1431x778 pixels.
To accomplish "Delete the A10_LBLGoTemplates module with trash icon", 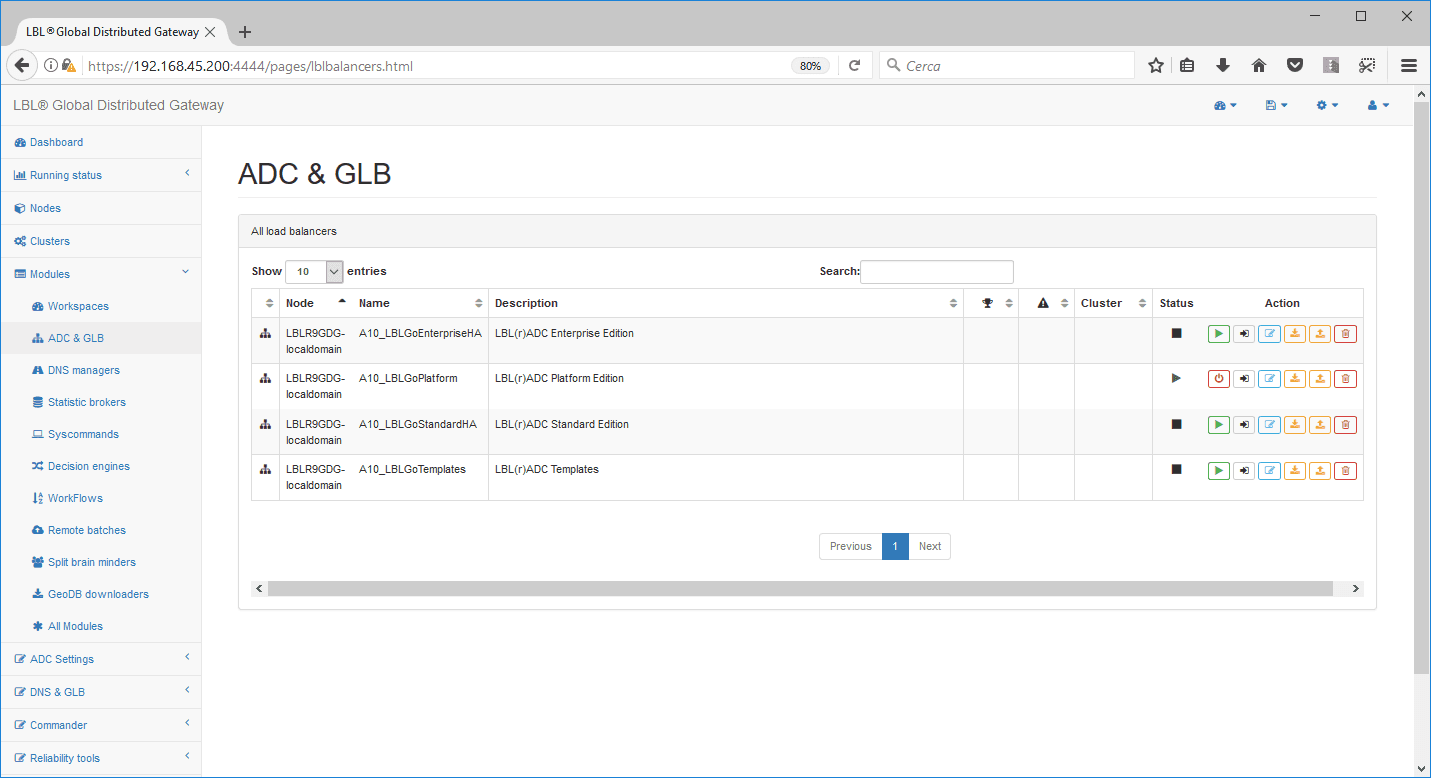I will click(1345, 470).
